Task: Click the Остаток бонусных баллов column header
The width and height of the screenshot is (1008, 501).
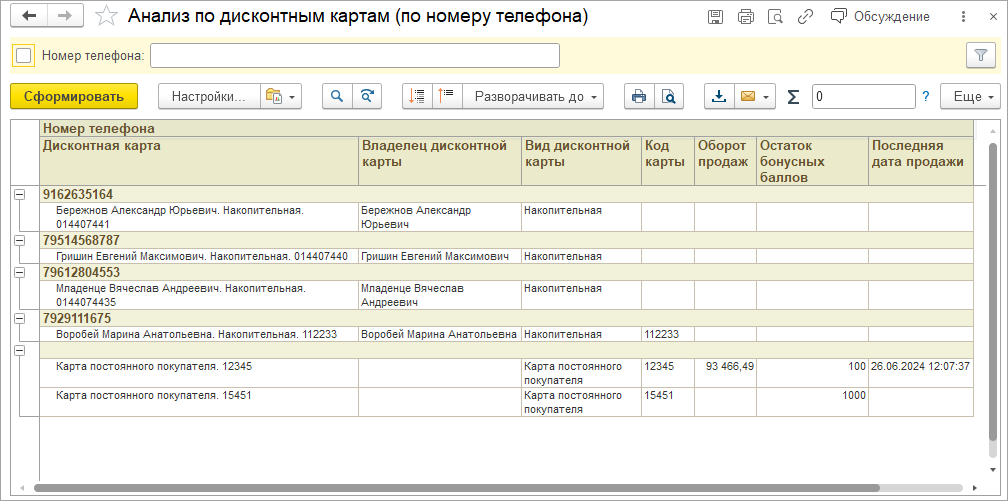Action: 813,160
